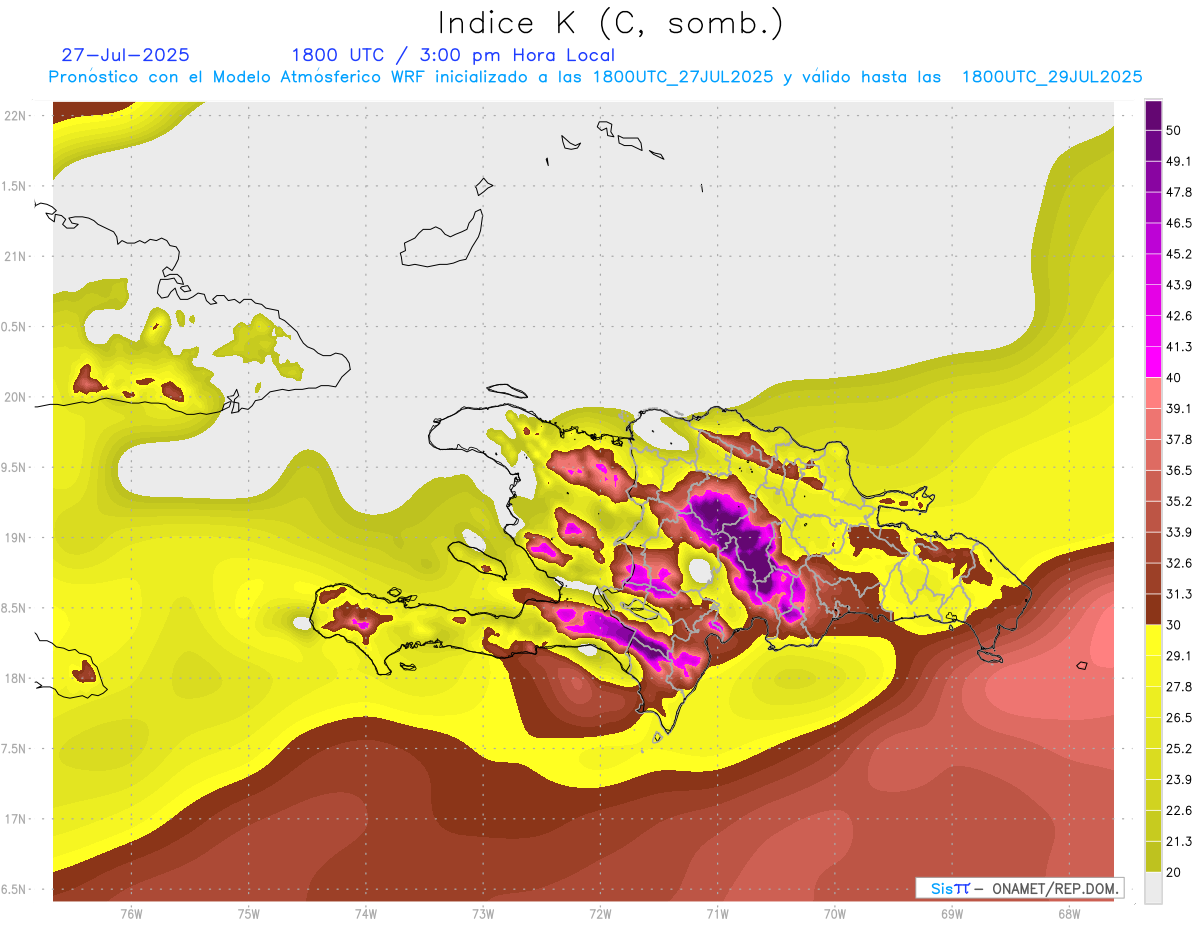Select the bright yellow segment between 29.1 and 30

coord(1154,640)
